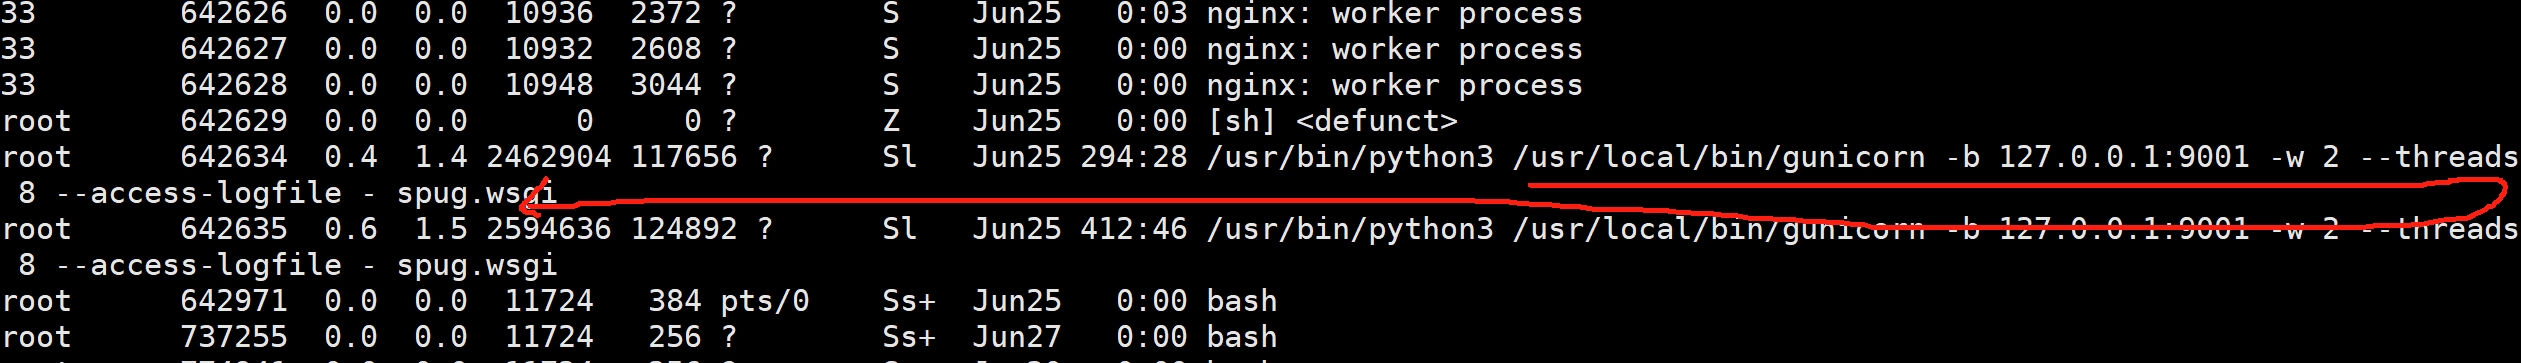Viewport: 2521px width, 363px height.
Task: Click the CPU time 0:03
Action: (1152, 14)
